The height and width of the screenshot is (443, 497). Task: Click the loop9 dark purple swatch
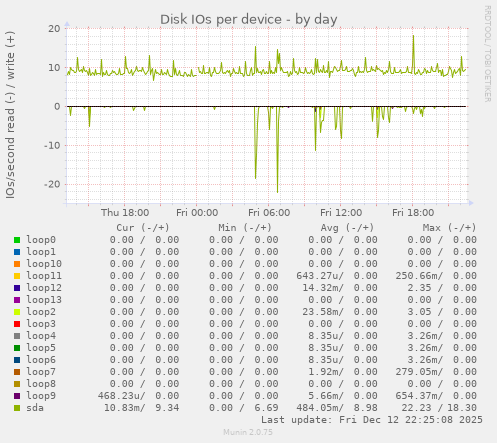pyautogui.click(x=17, y=396)
